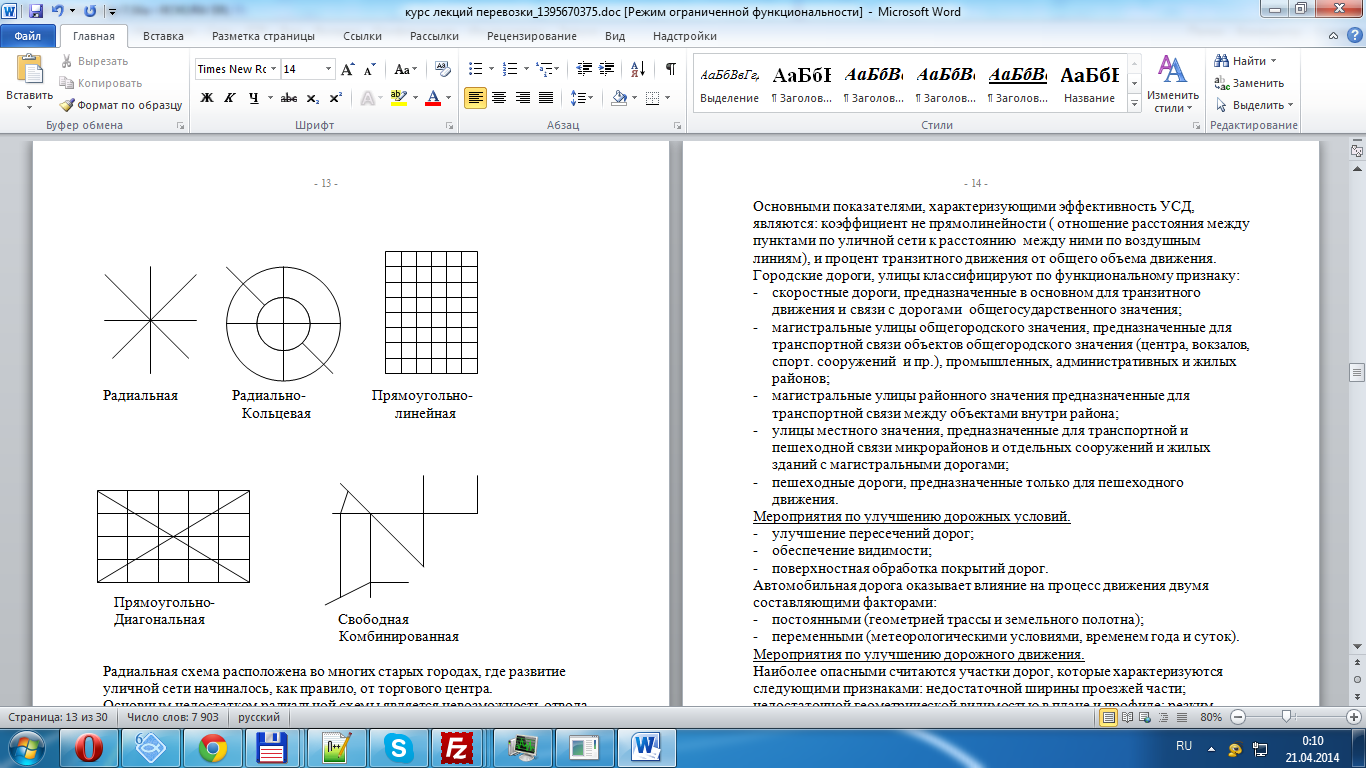
Task: Switch to Разметка страницы tab
Action: 263,36
